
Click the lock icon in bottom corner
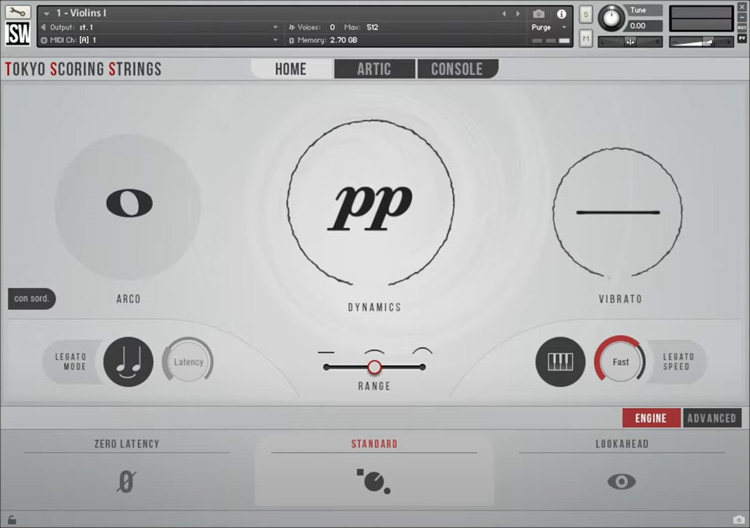click(x=12, y=519)
